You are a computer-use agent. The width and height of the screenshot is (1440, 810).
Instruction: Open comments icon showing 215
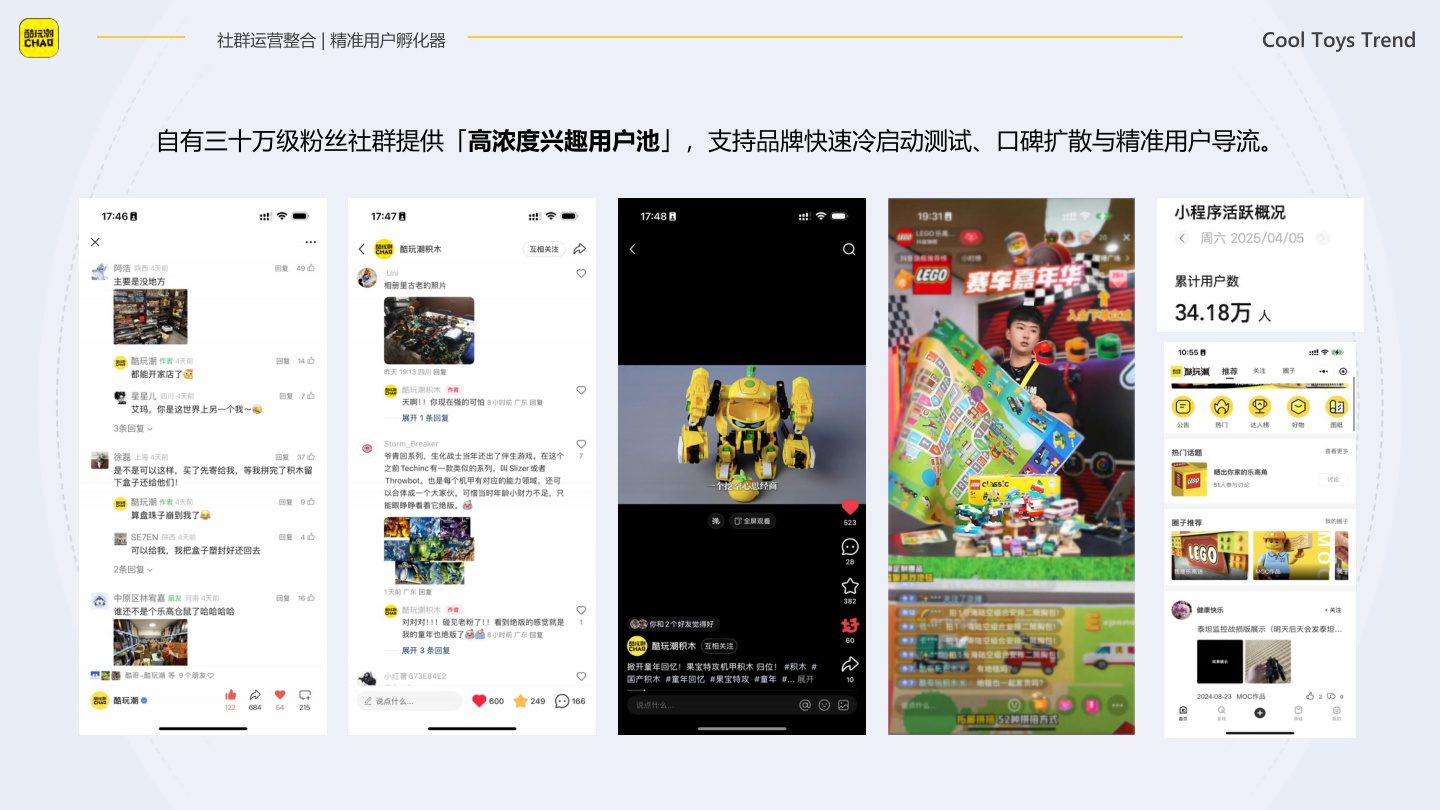point(305,695)
